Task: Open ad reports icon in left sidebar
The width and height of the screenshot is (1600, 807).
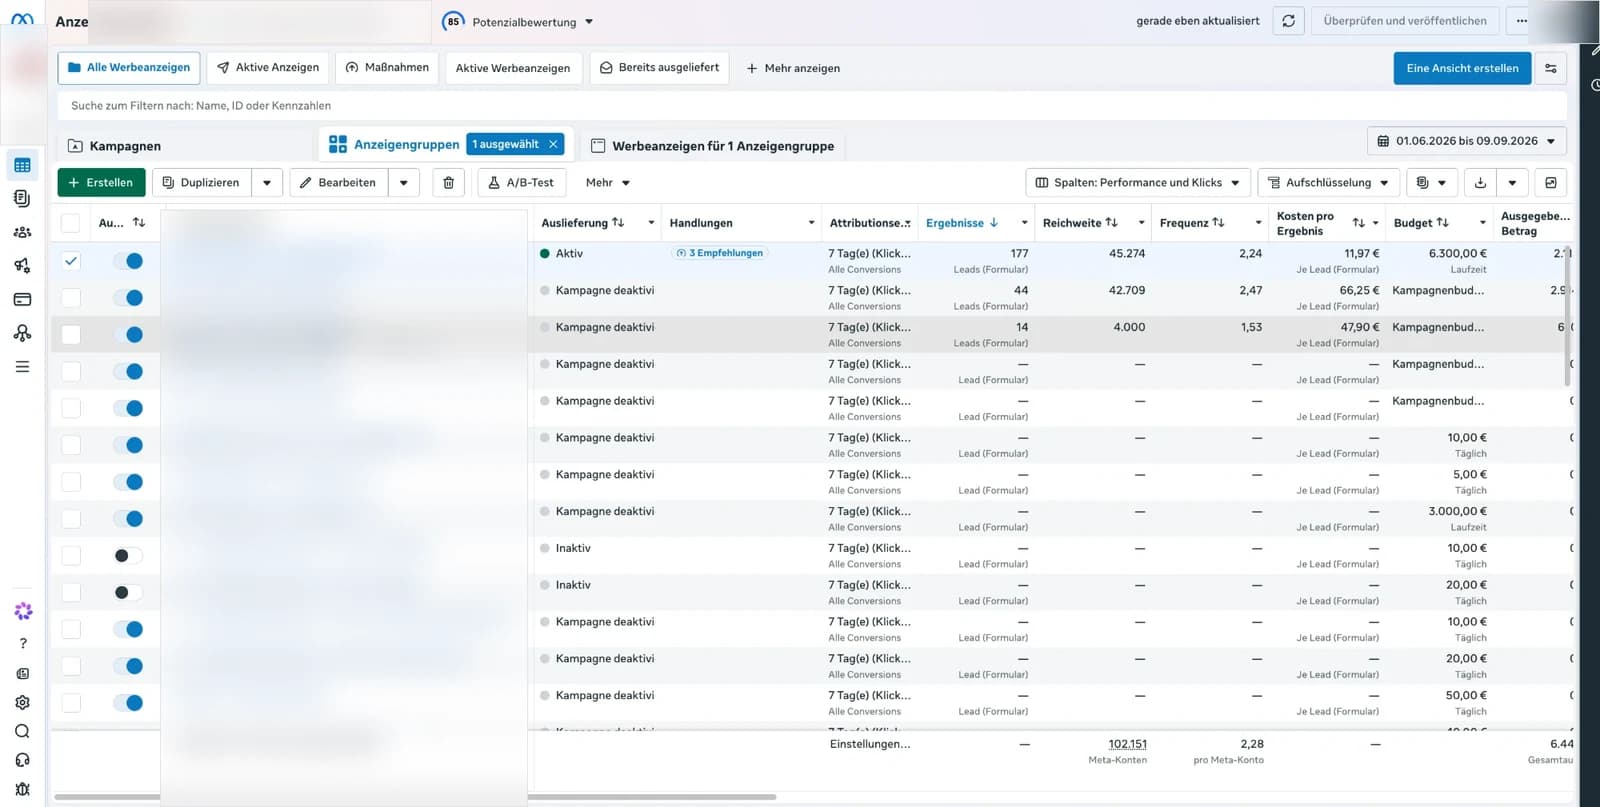Action: pyautogui.click(x=22, y=198)
